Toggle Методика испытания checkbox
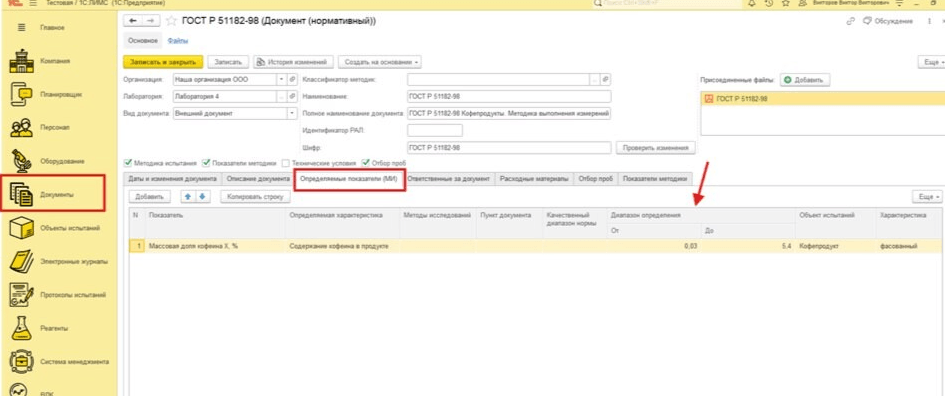 127,163
